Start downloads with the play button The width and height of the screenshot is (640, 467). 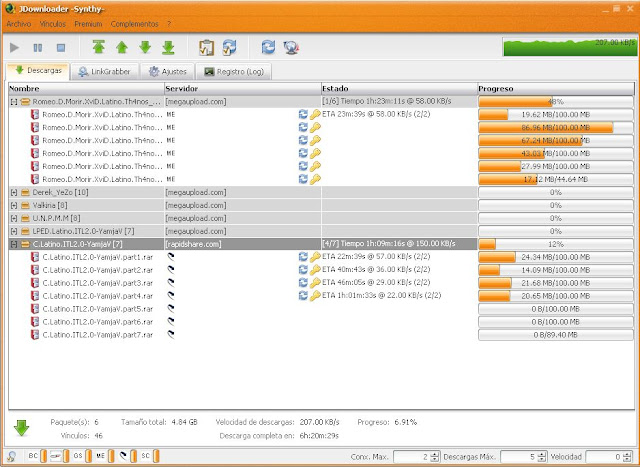[x=14, y=48]
